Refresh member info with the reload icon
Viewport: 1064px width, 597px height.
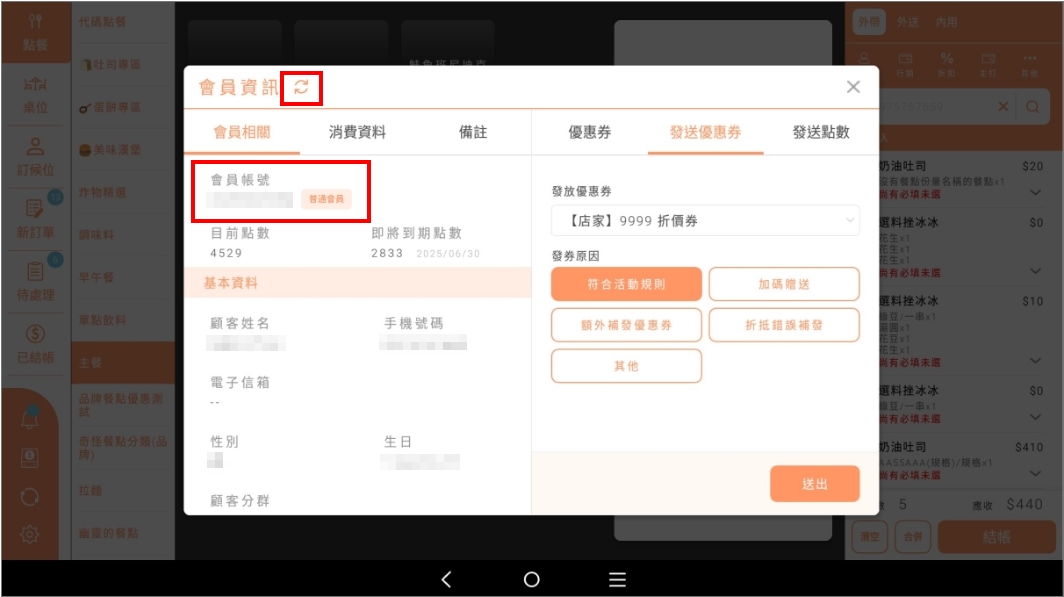301,88
